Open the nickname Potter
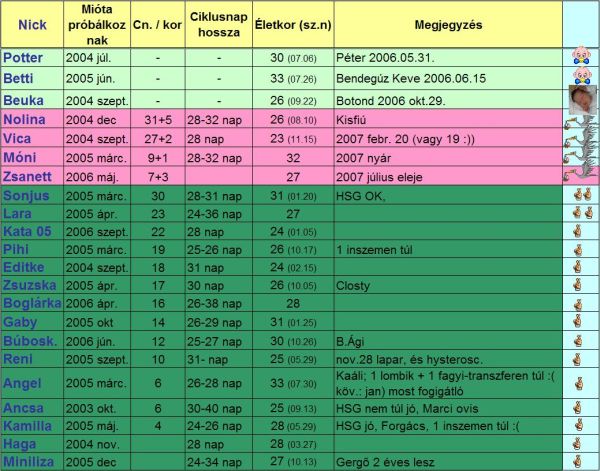Viewport: 600px width, 471px height. tap(24, 57)
